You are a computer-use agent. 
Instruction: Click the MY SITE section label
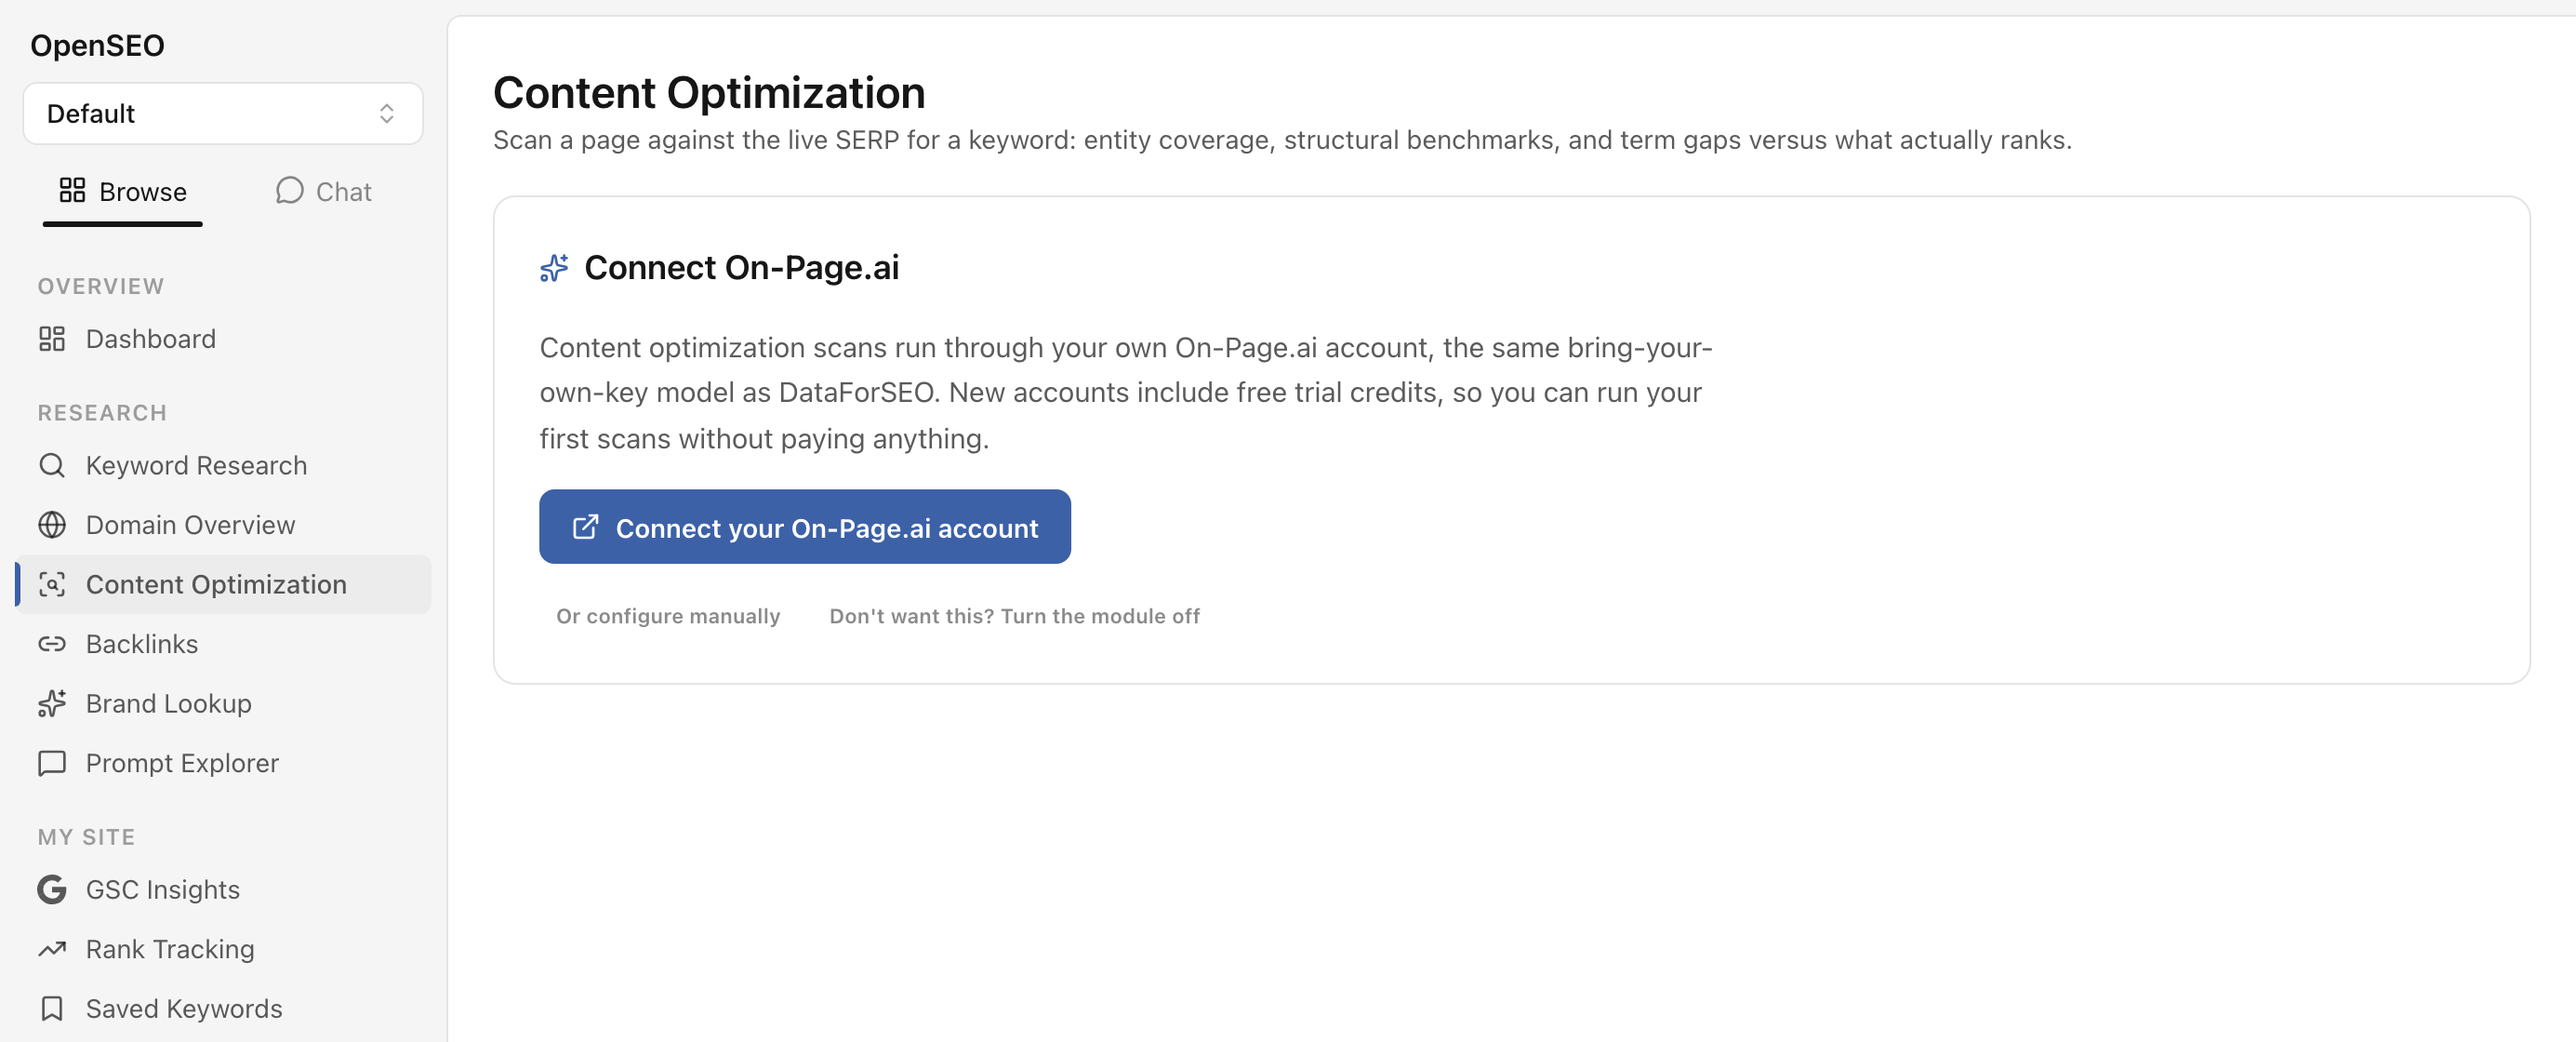click(86, 837)
